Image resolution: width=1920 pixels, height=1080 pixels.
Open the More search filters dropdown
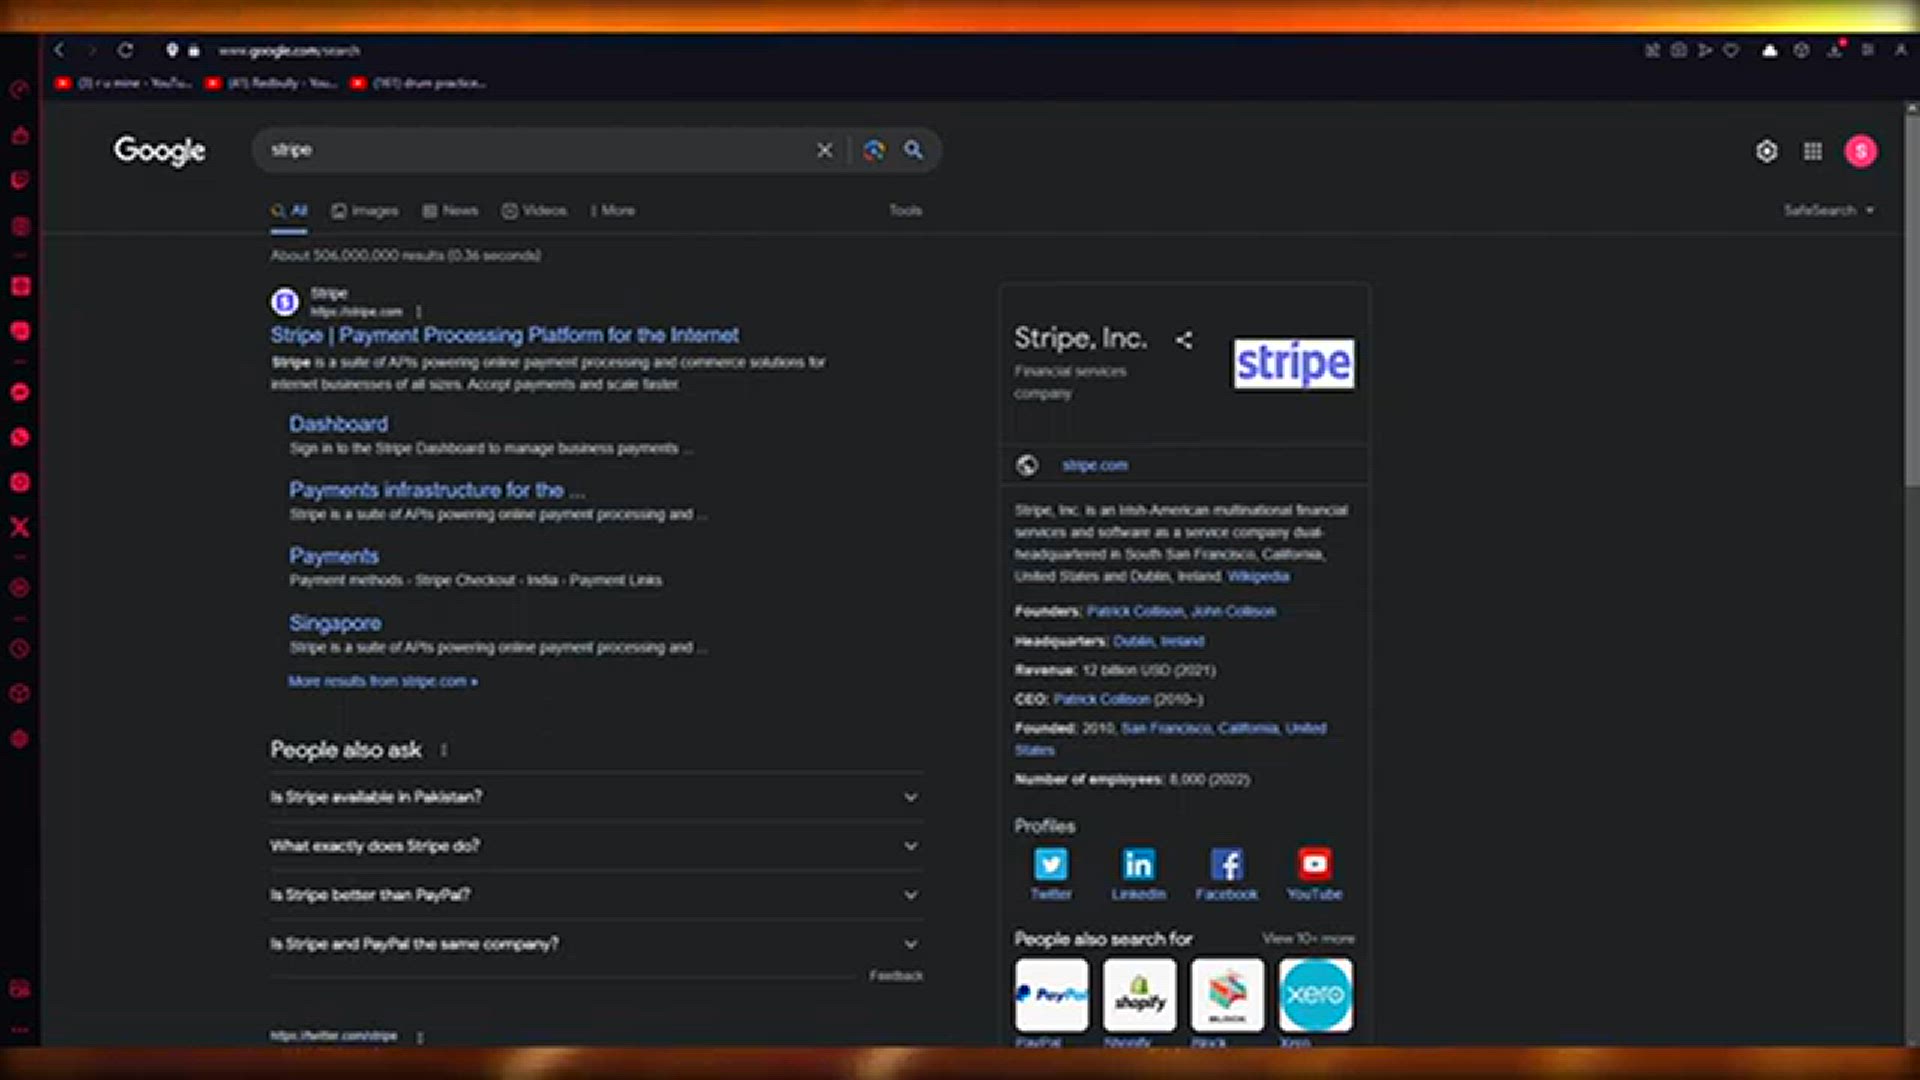click(612, 210)
